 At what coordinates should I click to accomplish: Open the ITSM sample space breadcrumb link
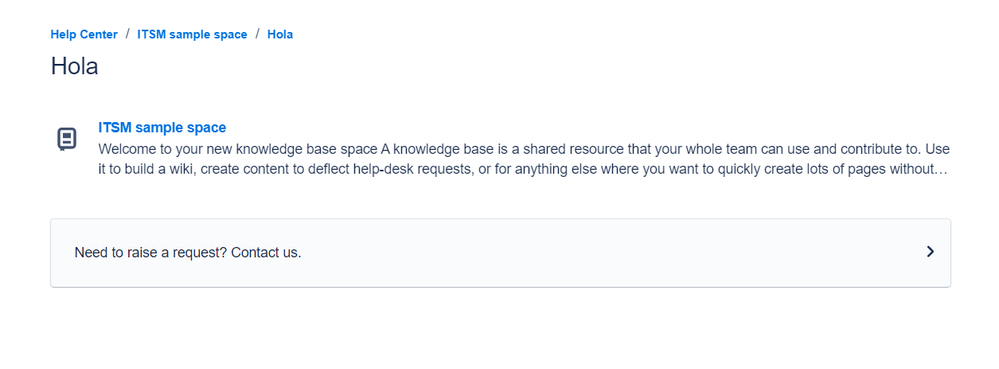click(x=192, y=34)
